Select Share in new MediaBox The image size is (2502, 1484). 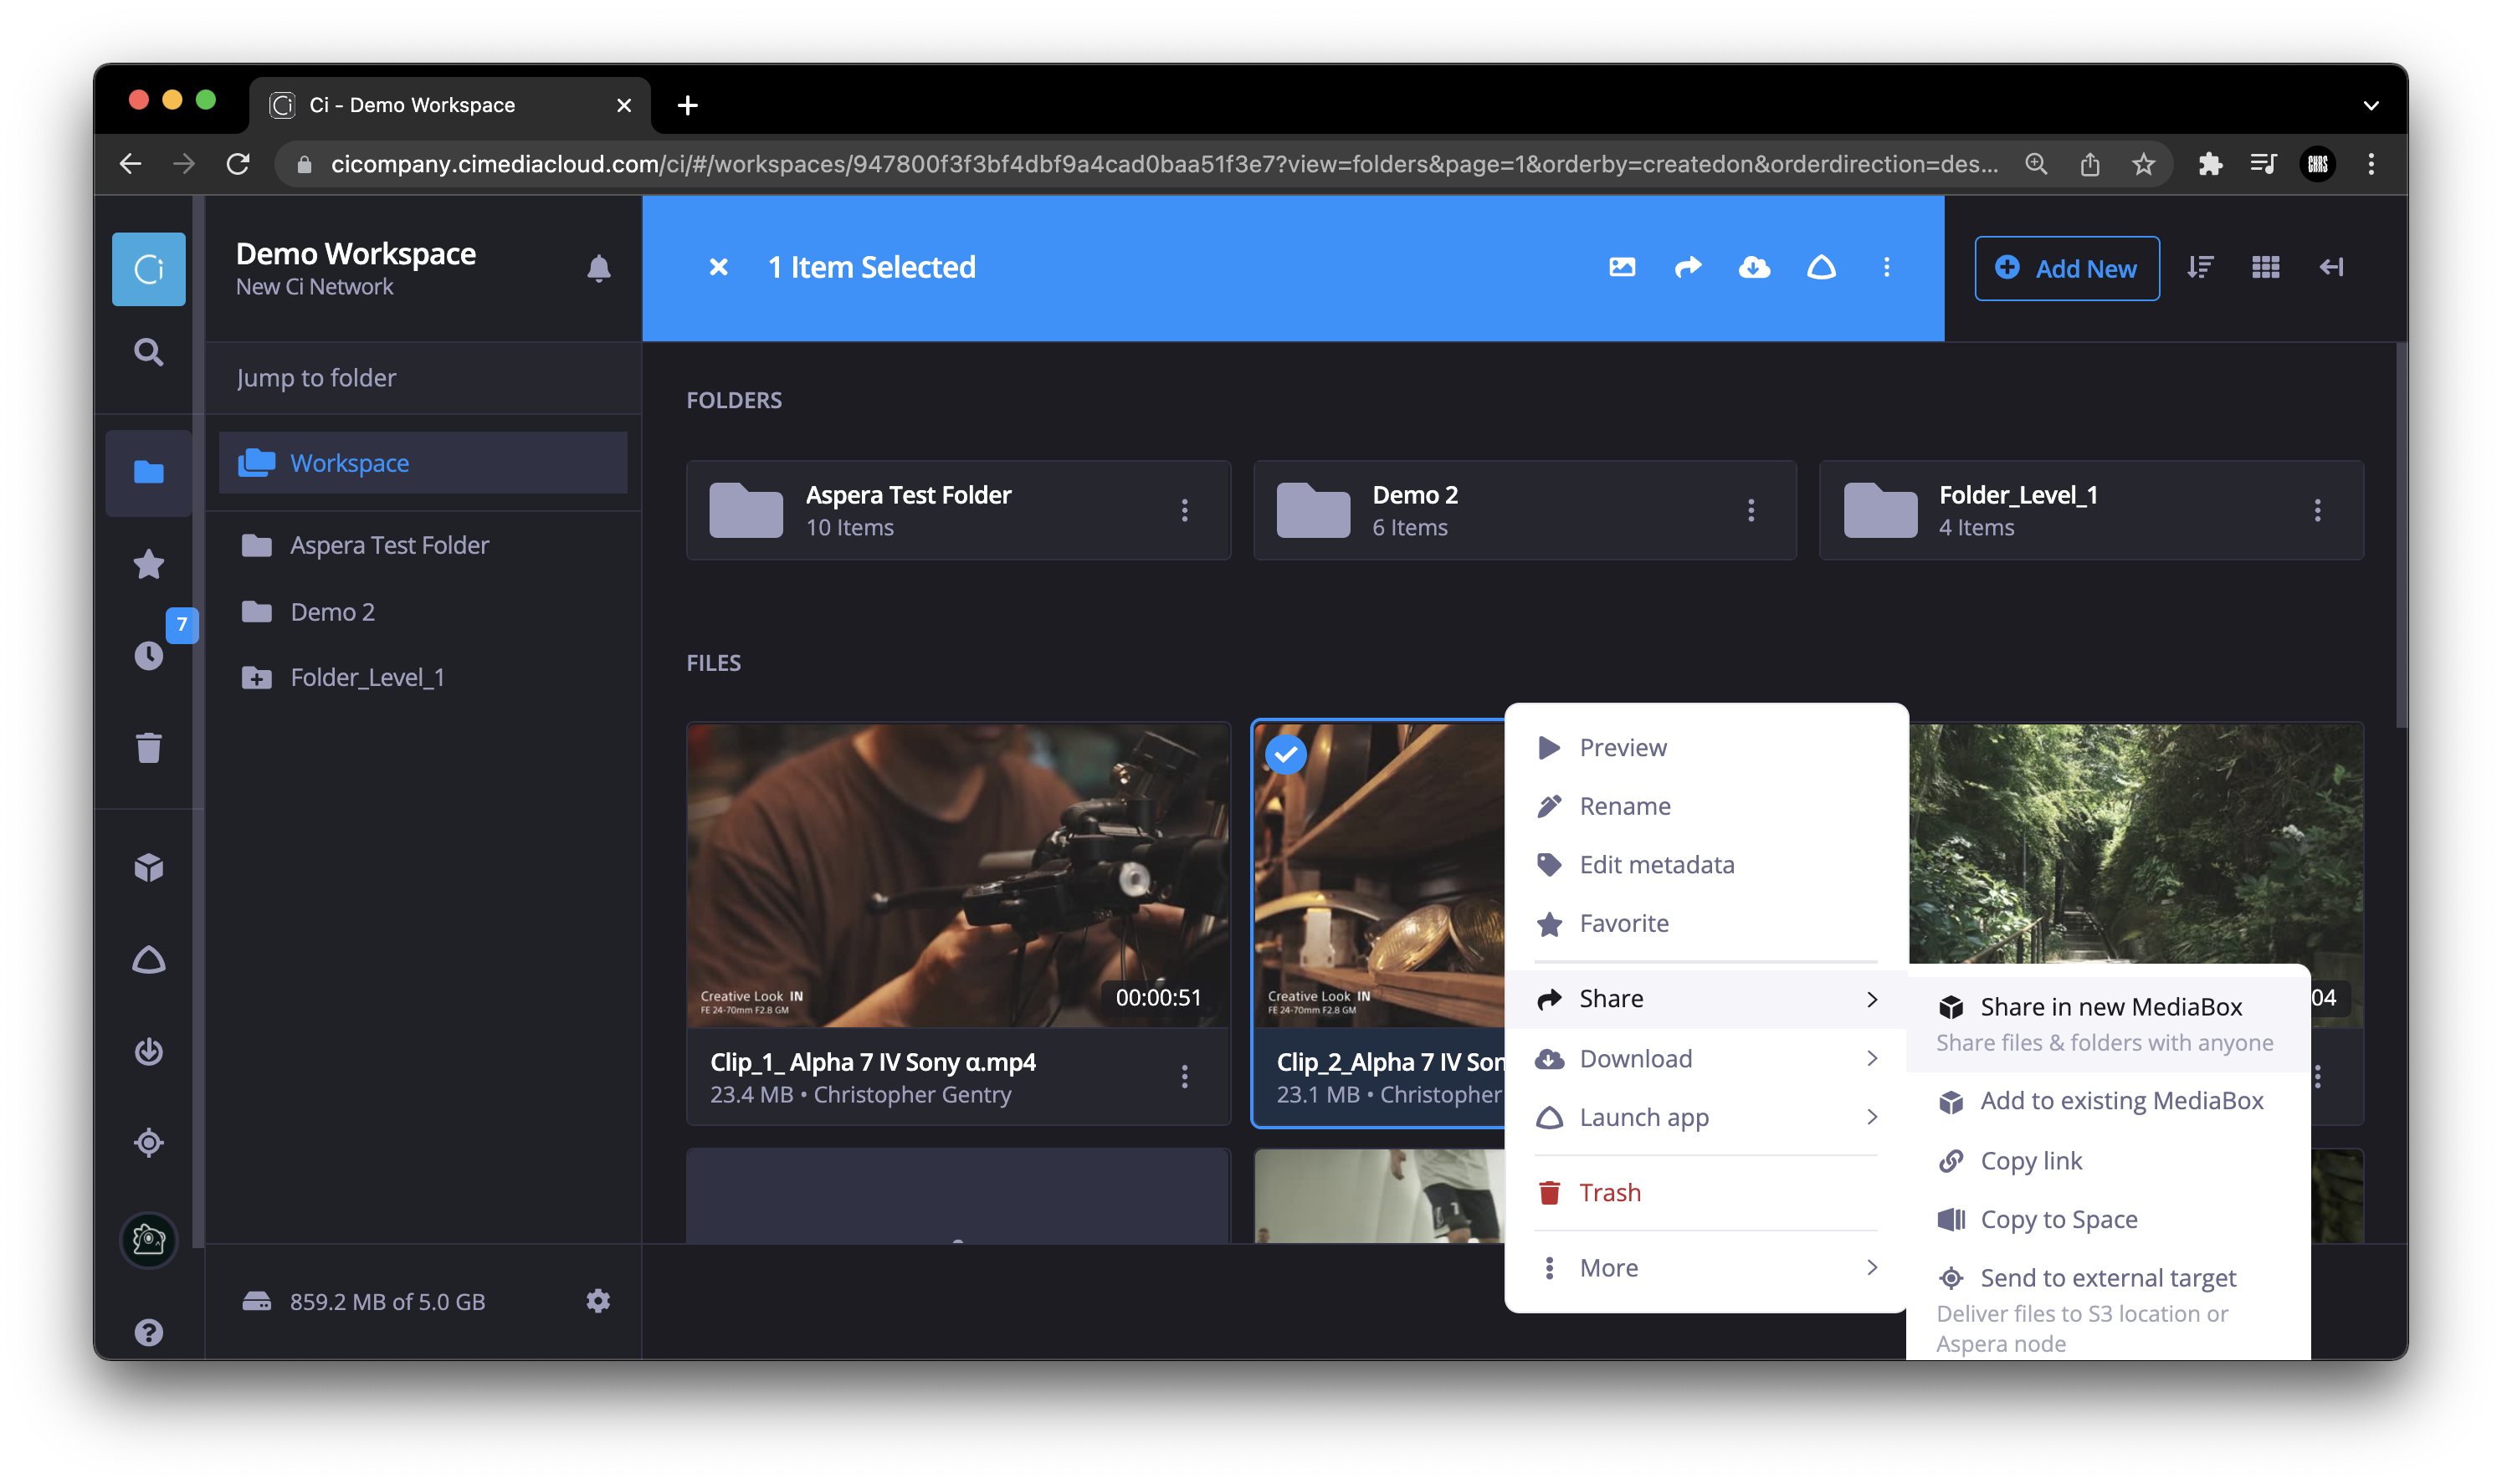pyautogui.click(x=2107, y=1023)
